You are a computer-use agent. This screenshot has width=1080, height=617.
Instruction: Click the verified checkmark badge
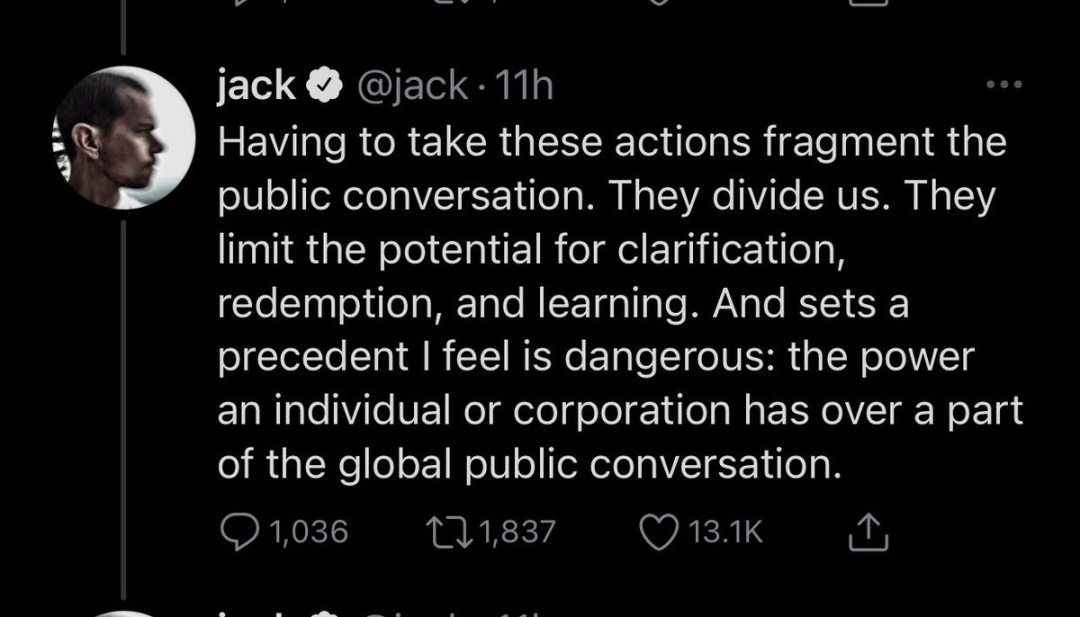tap(320, 88)
